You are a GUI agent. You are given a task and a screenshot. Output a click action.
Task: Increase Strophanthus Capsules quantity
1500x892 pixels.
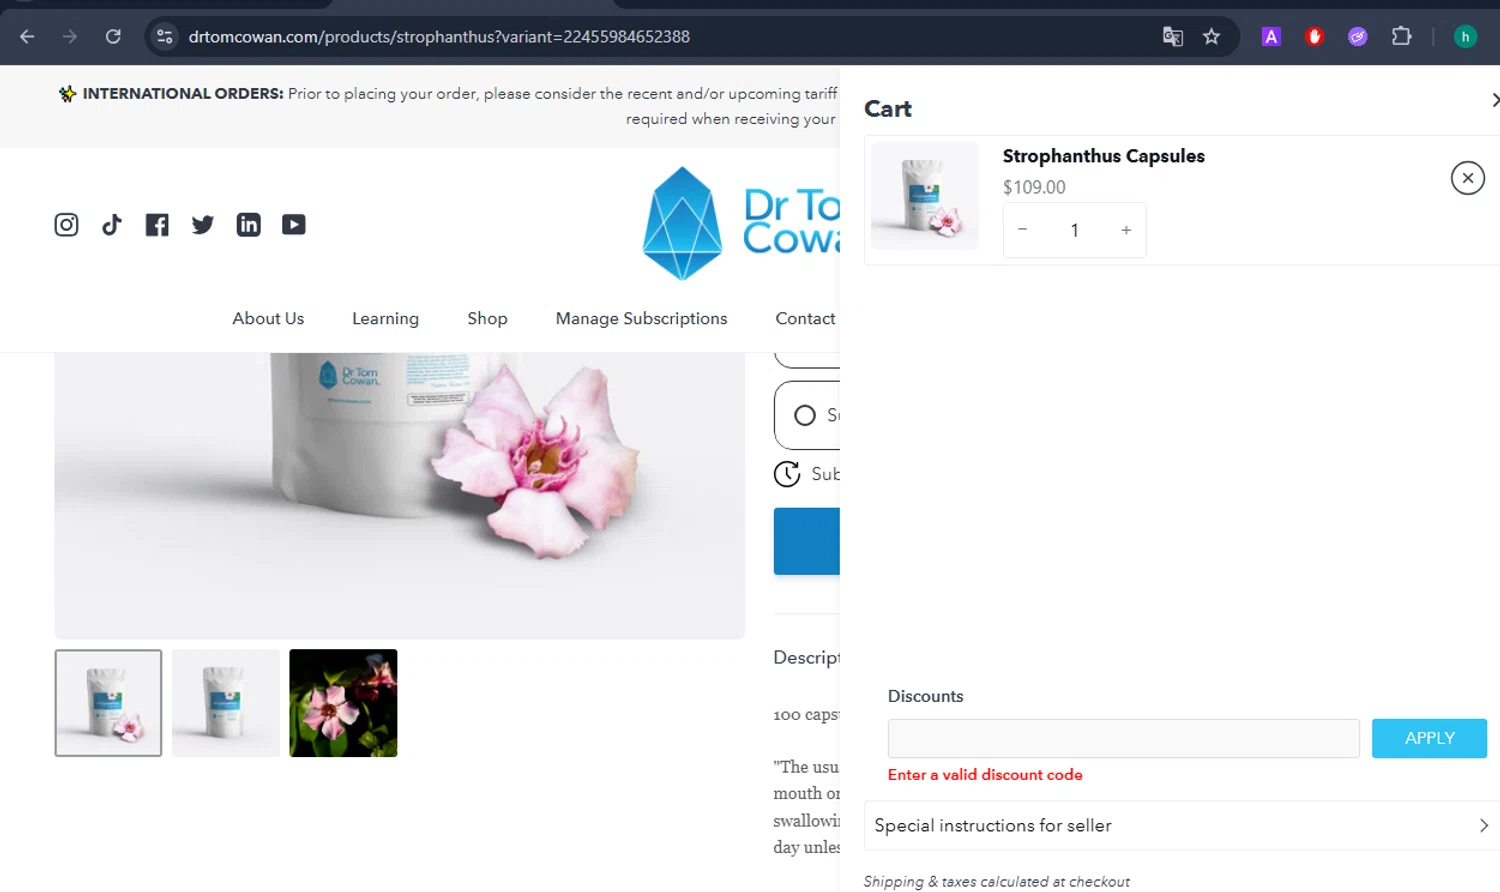1126,230
